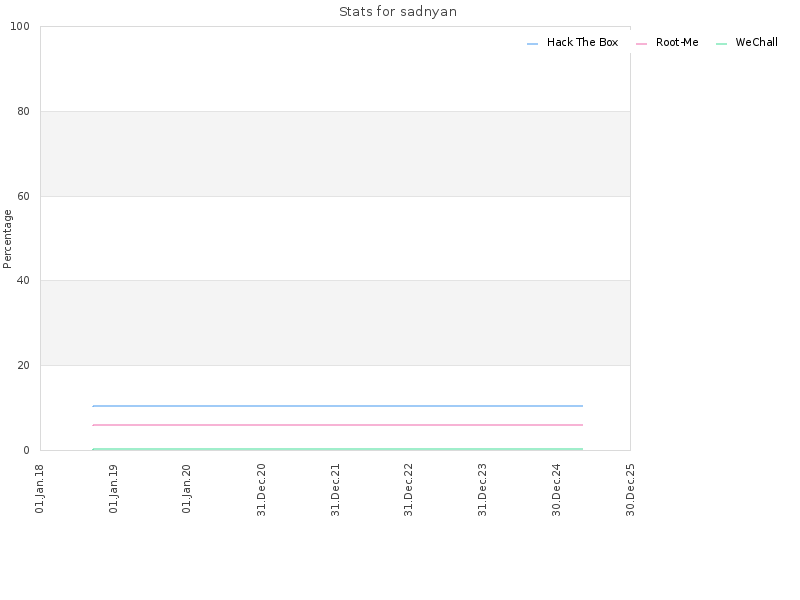Click the 30.Dec.24 date axis label
Screen dimensions: 800x600
point(556,490)
